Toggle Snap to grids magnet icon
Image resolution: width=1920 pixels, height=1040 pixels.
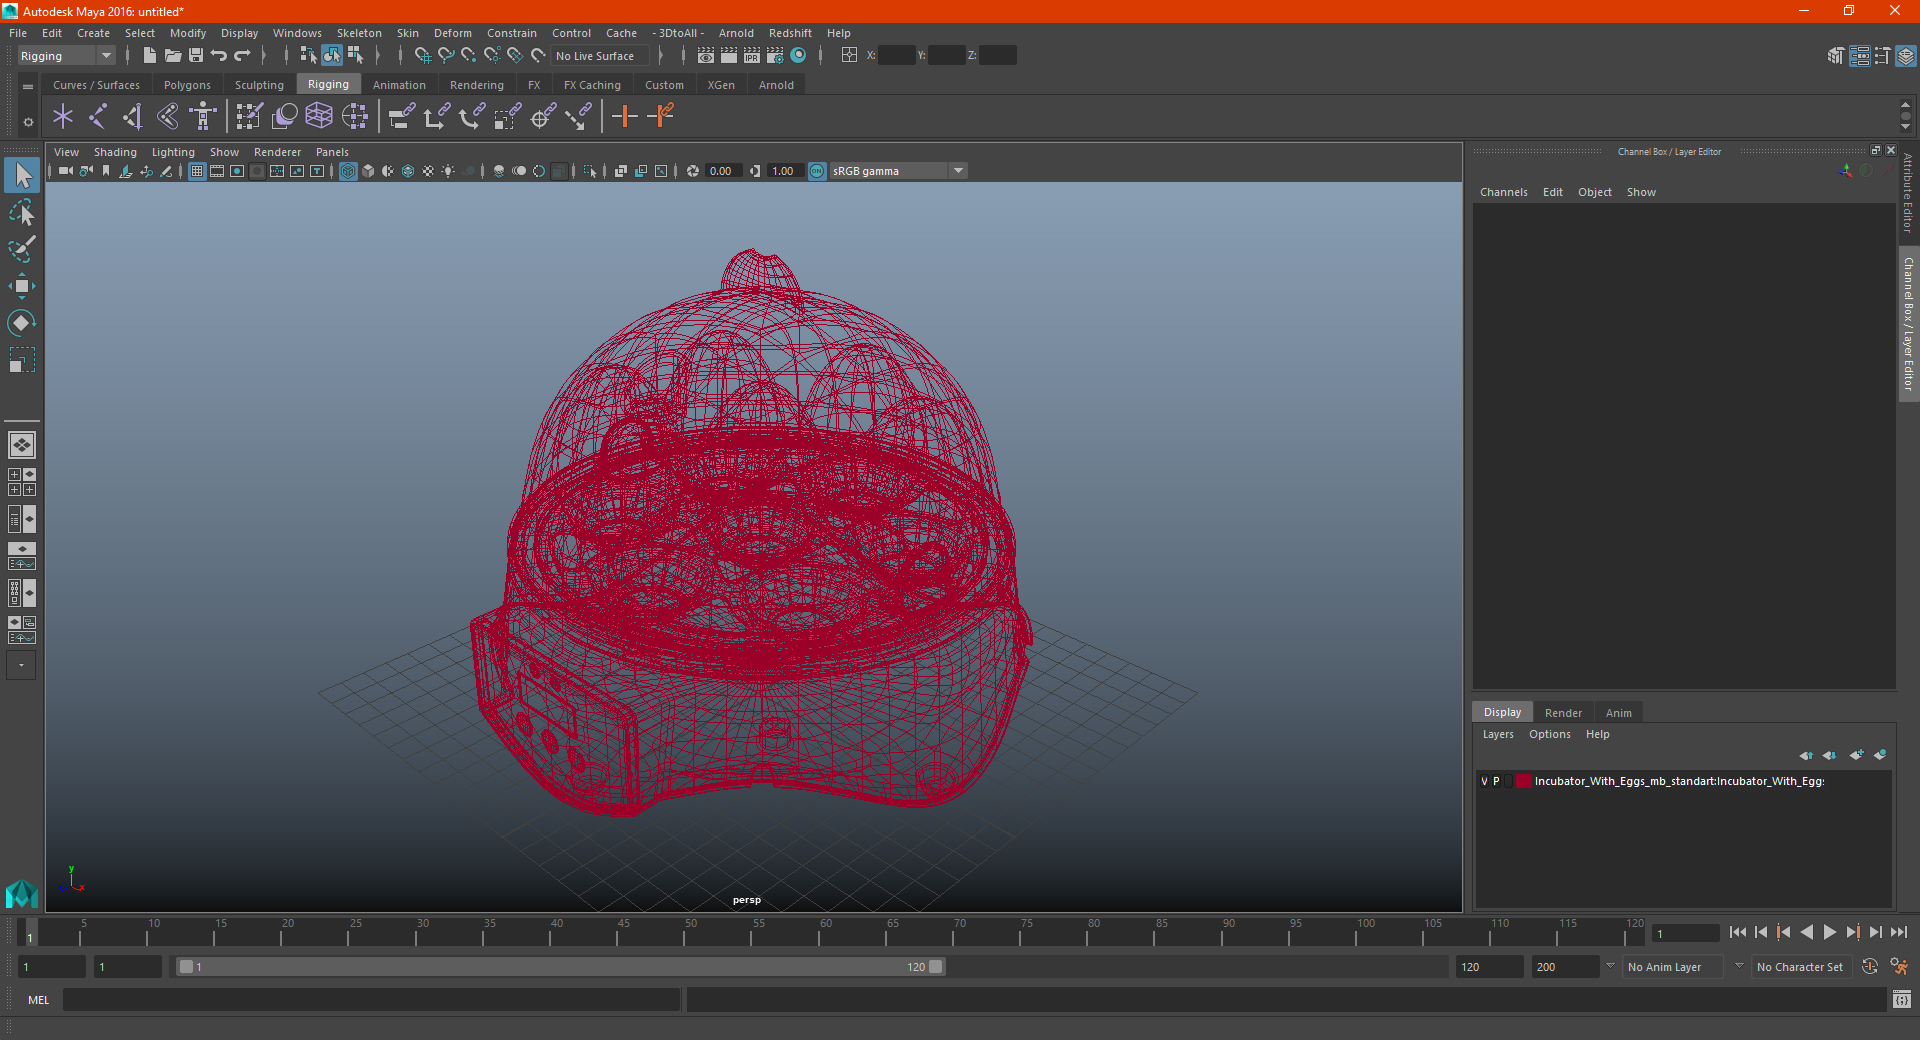coord(422,56)
